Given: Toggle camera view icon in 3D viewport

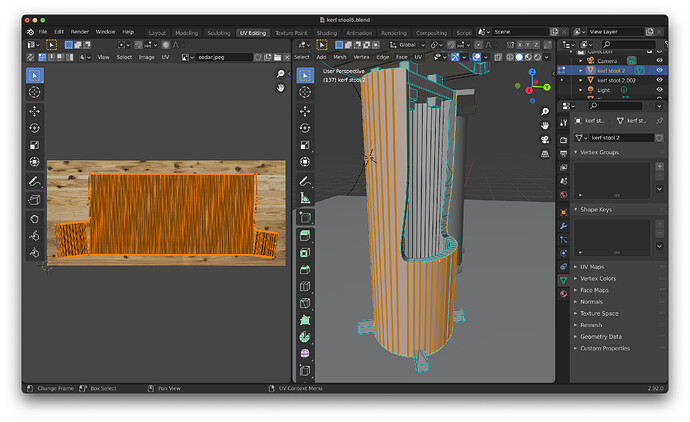Looking at the screenshot, I should click(545, 139).
